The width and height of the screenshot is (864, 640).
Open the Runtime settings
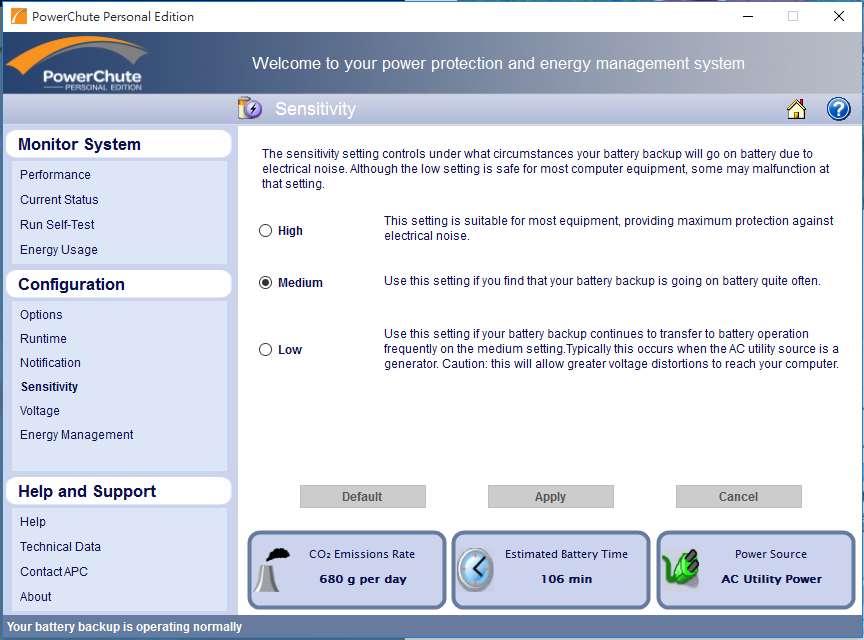coord(43,338)
